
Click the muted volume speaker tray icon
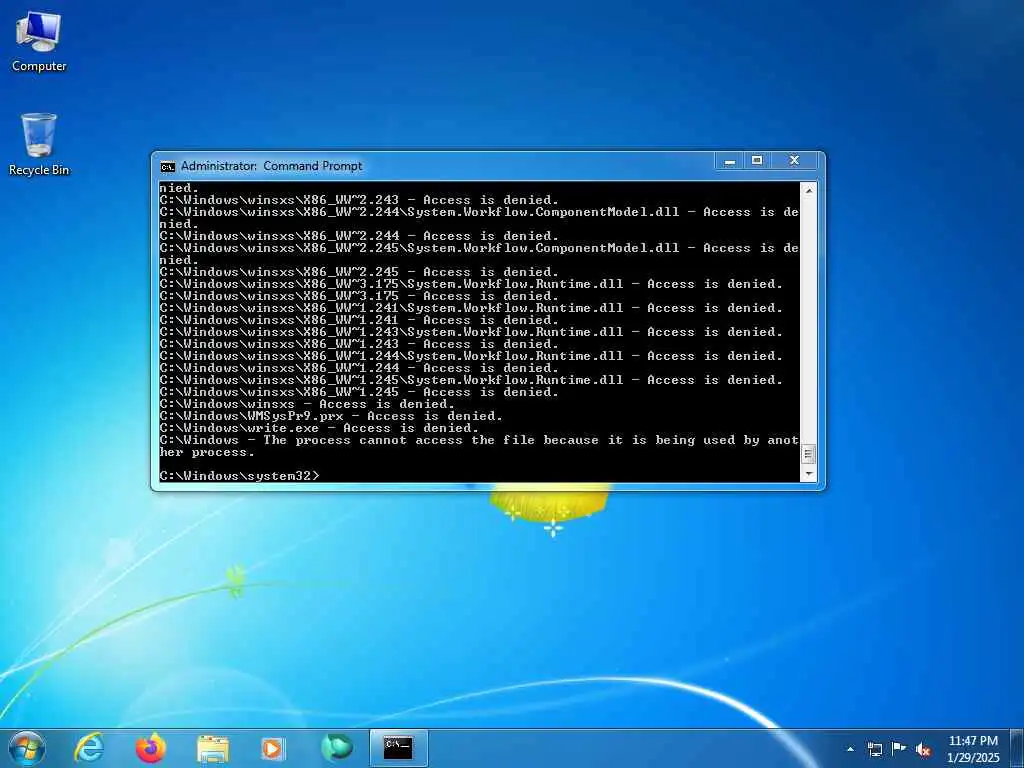(x=923, y=749)
